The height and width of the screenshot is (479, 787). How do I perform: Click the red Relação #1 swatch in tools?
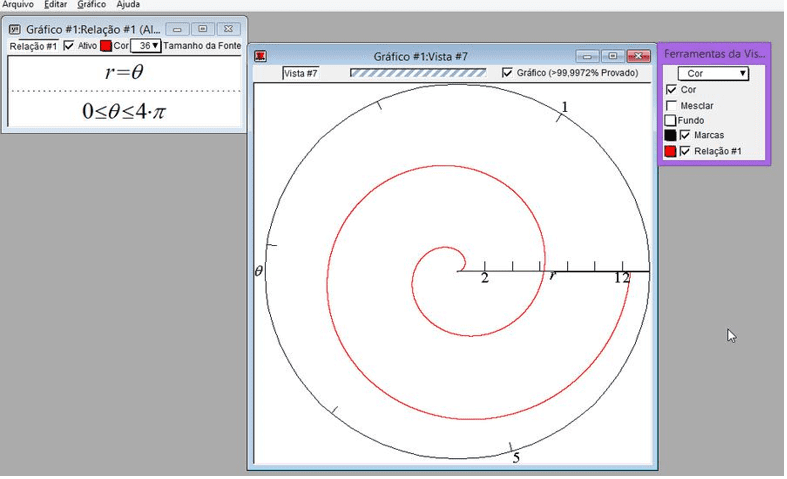(670, 151)
